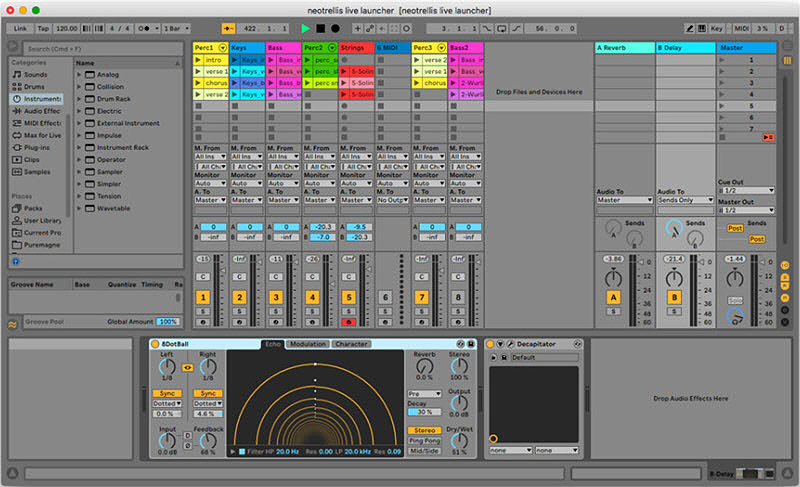Toggle track 5 arm record button
This screenshot has width=800, height=487.
click(349, 323)
